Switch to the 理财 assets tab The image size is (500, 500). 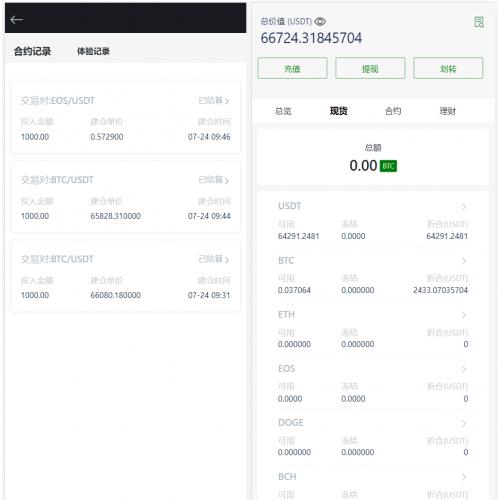click(x=447, y=111)
